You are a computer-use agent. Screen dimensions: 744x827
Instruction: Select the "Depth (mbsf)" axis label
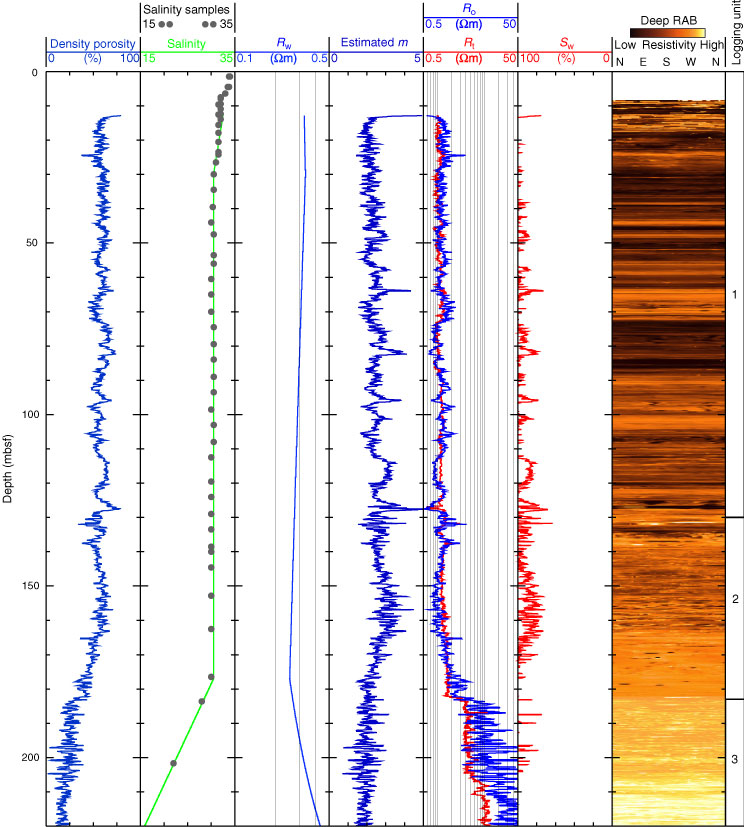click(x=8, y=450)
